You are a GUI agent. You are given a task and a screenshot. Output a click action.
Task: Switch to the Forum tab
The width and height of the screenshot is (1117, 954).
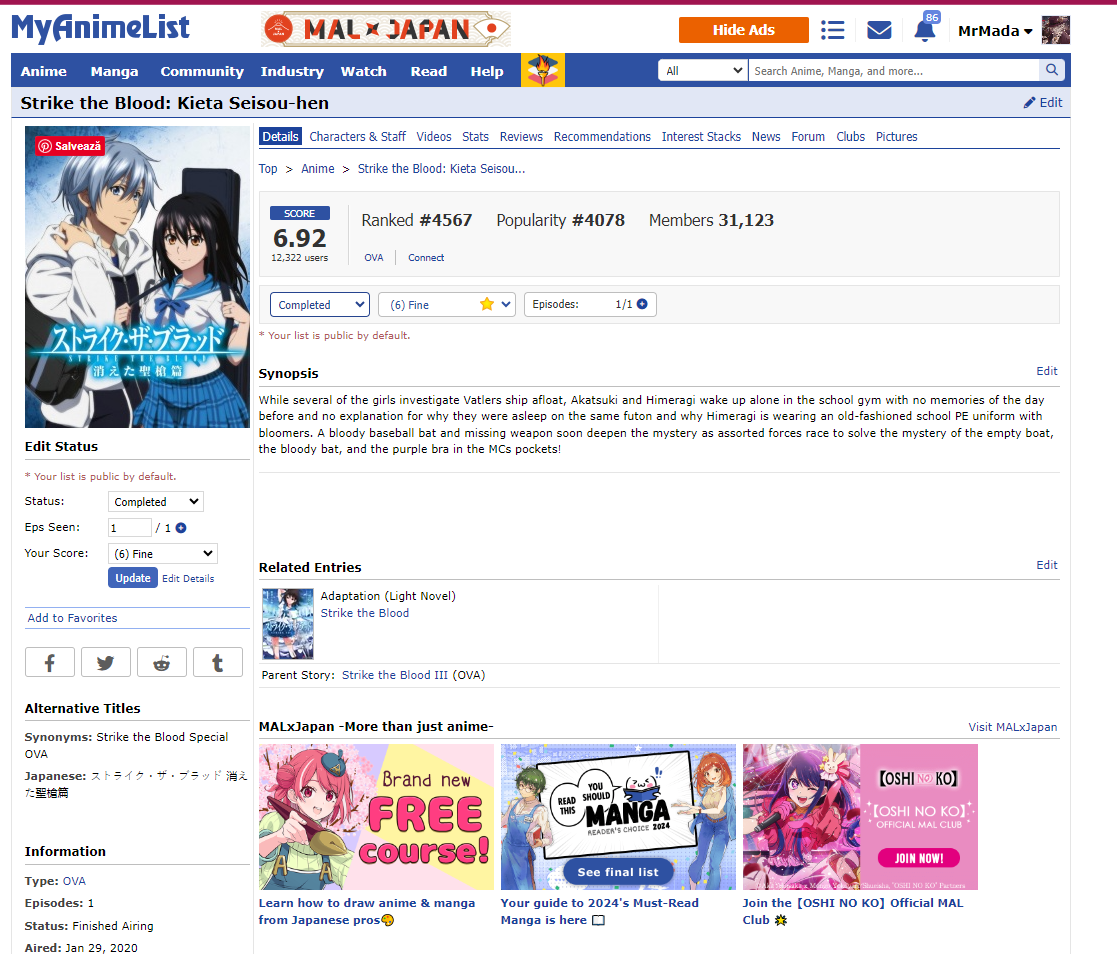point(808,136)
